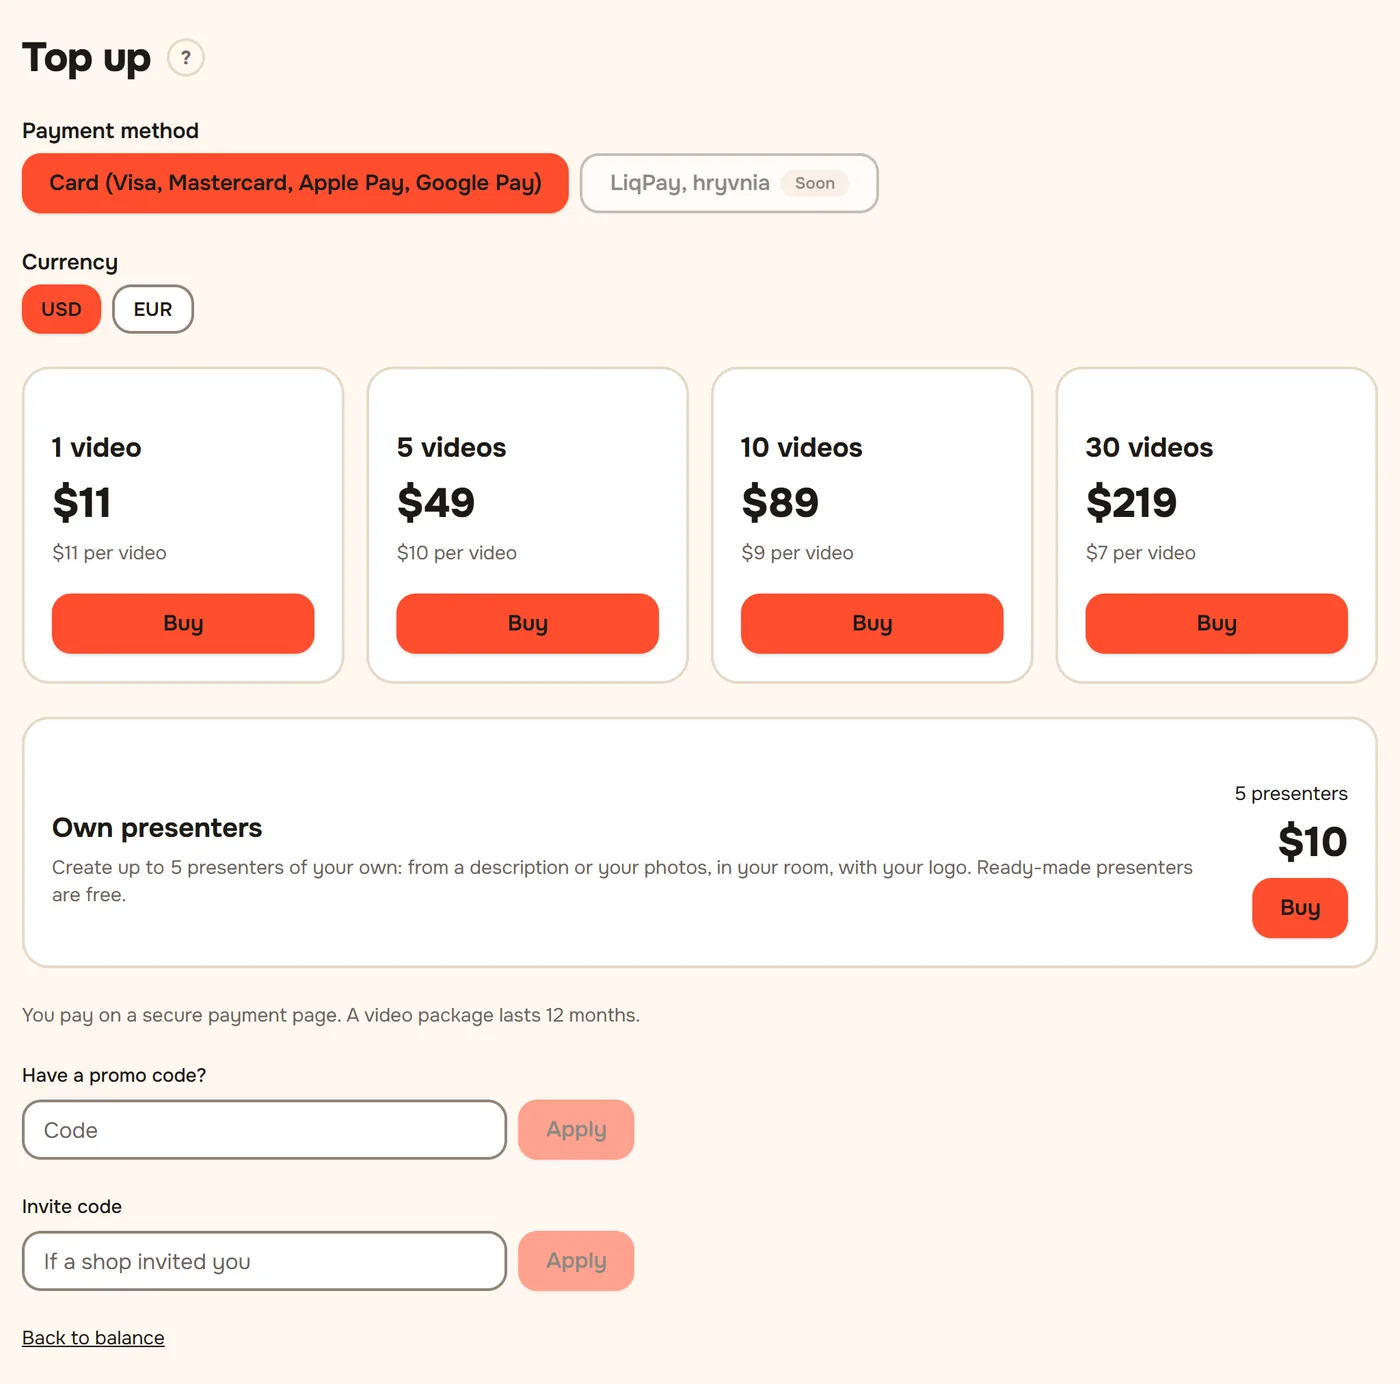The width and height of the screenshot is (1400, 1384).
Task: Buy the 30 videos package for $219
Action: tap(1216, 623)
